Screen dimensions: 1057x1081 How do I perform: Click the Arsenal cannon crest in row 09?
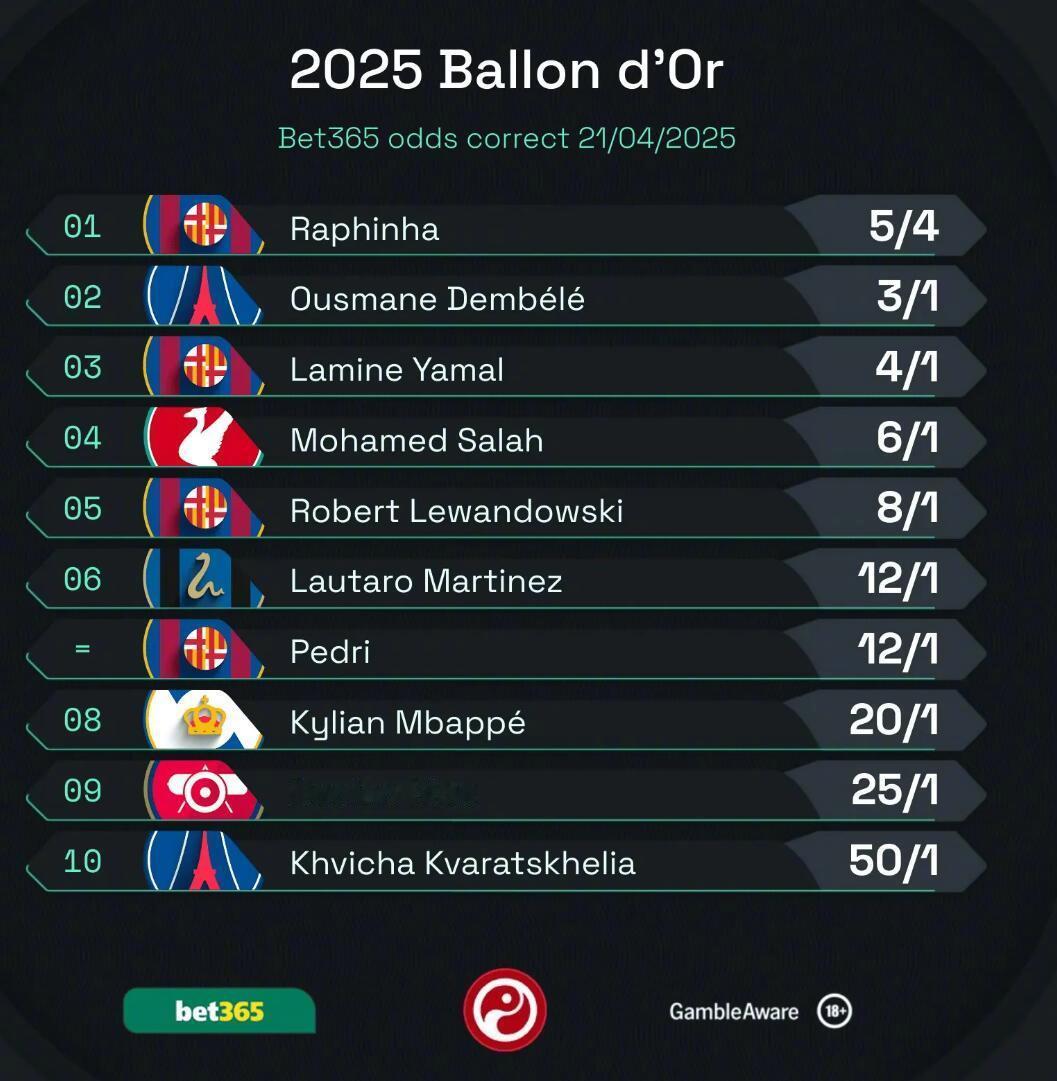point(203,790)
